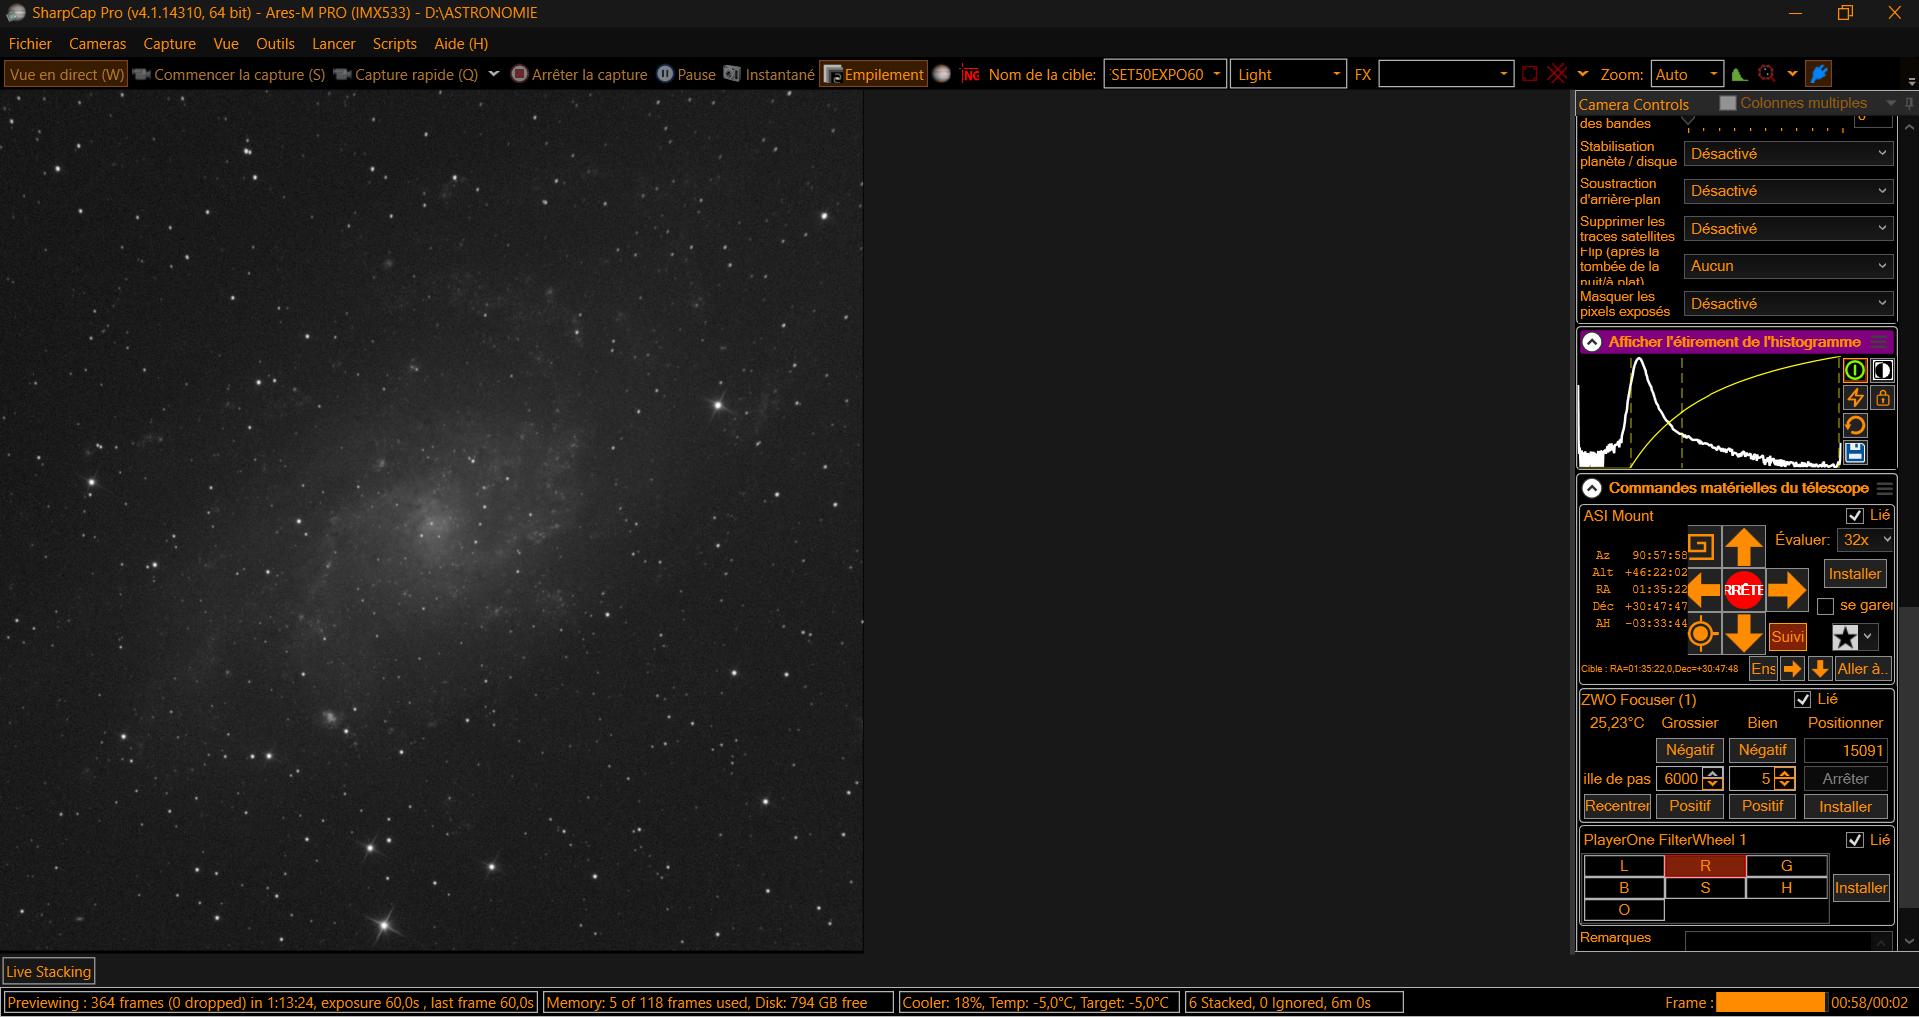
Task: Reset histogram stretch with circular arrow icon
Action: coord(1855,426)
